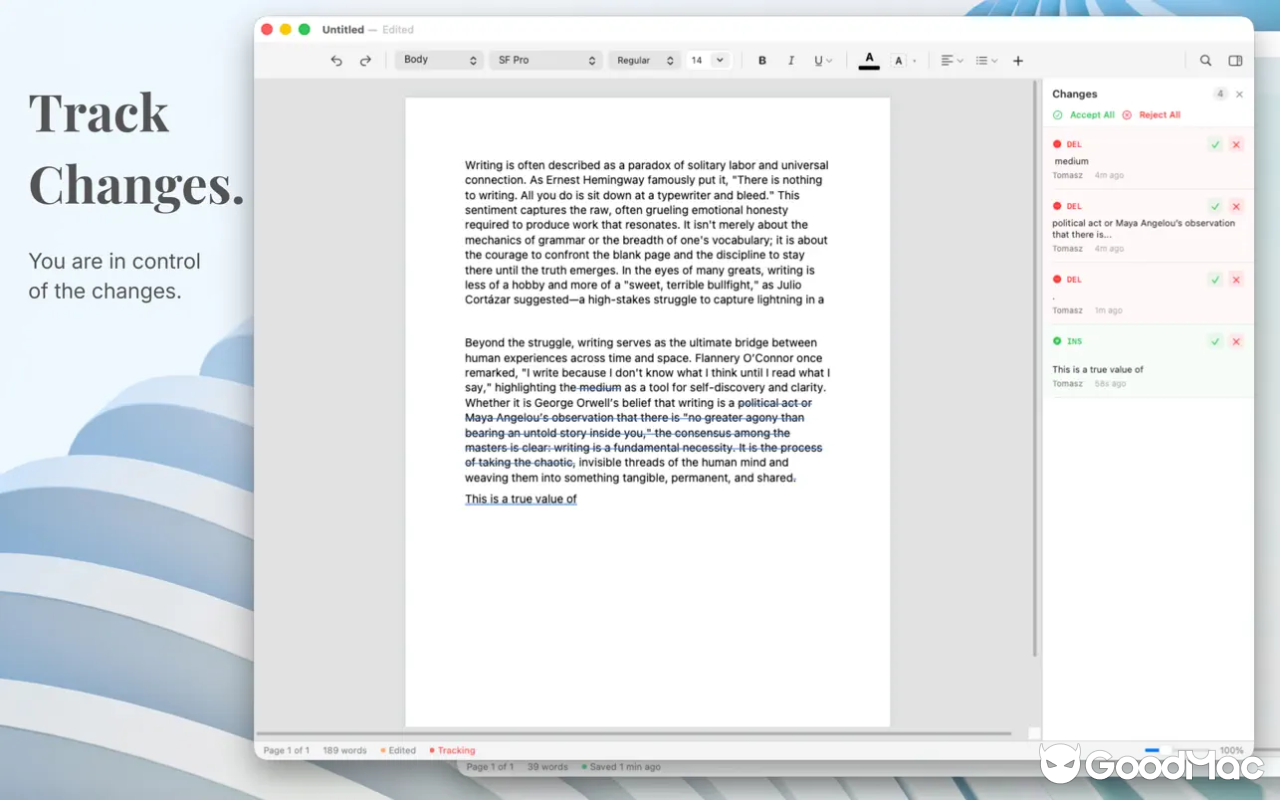
Task: Close the Changes panel
Action: tap(1240, 94)
